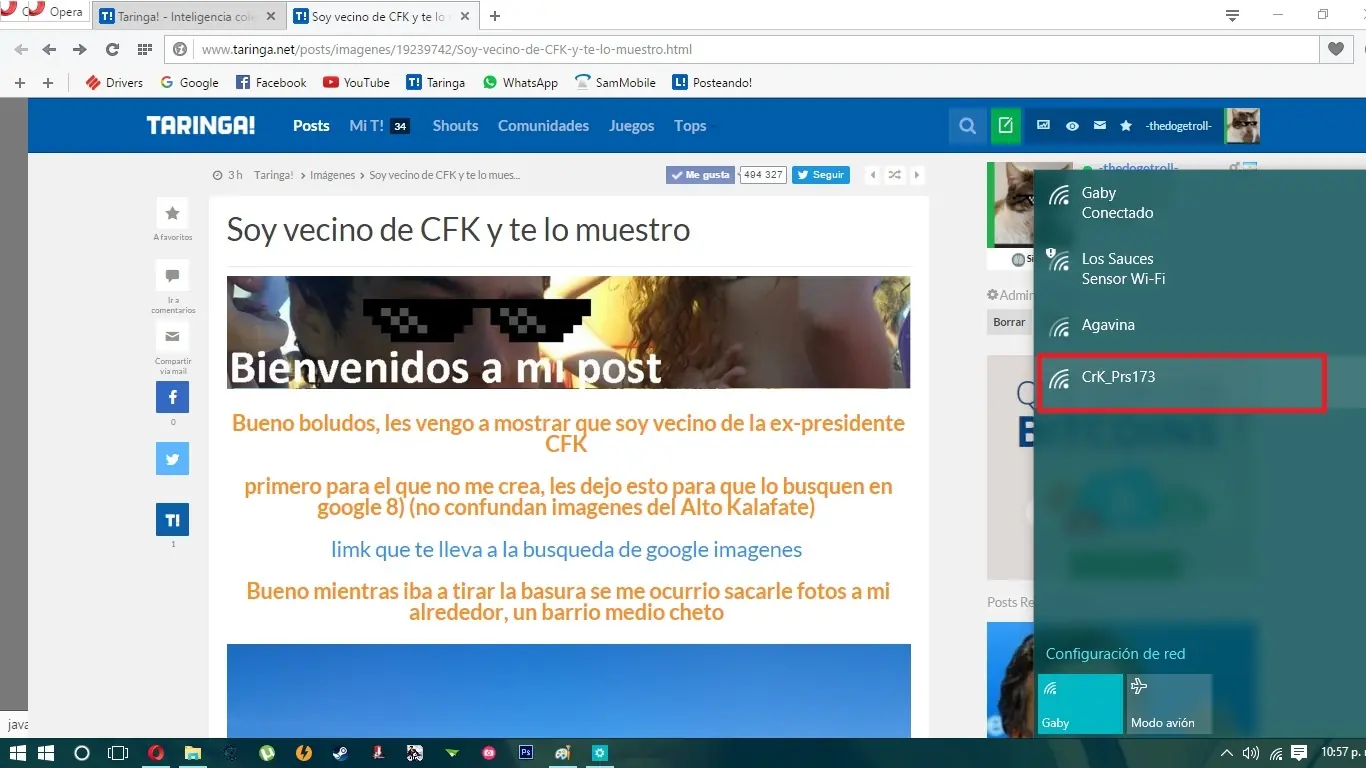The height and width of the screenshot is (768, 1366).
Task: Click the browser forward arrow
Action: (x=80, y=49)
